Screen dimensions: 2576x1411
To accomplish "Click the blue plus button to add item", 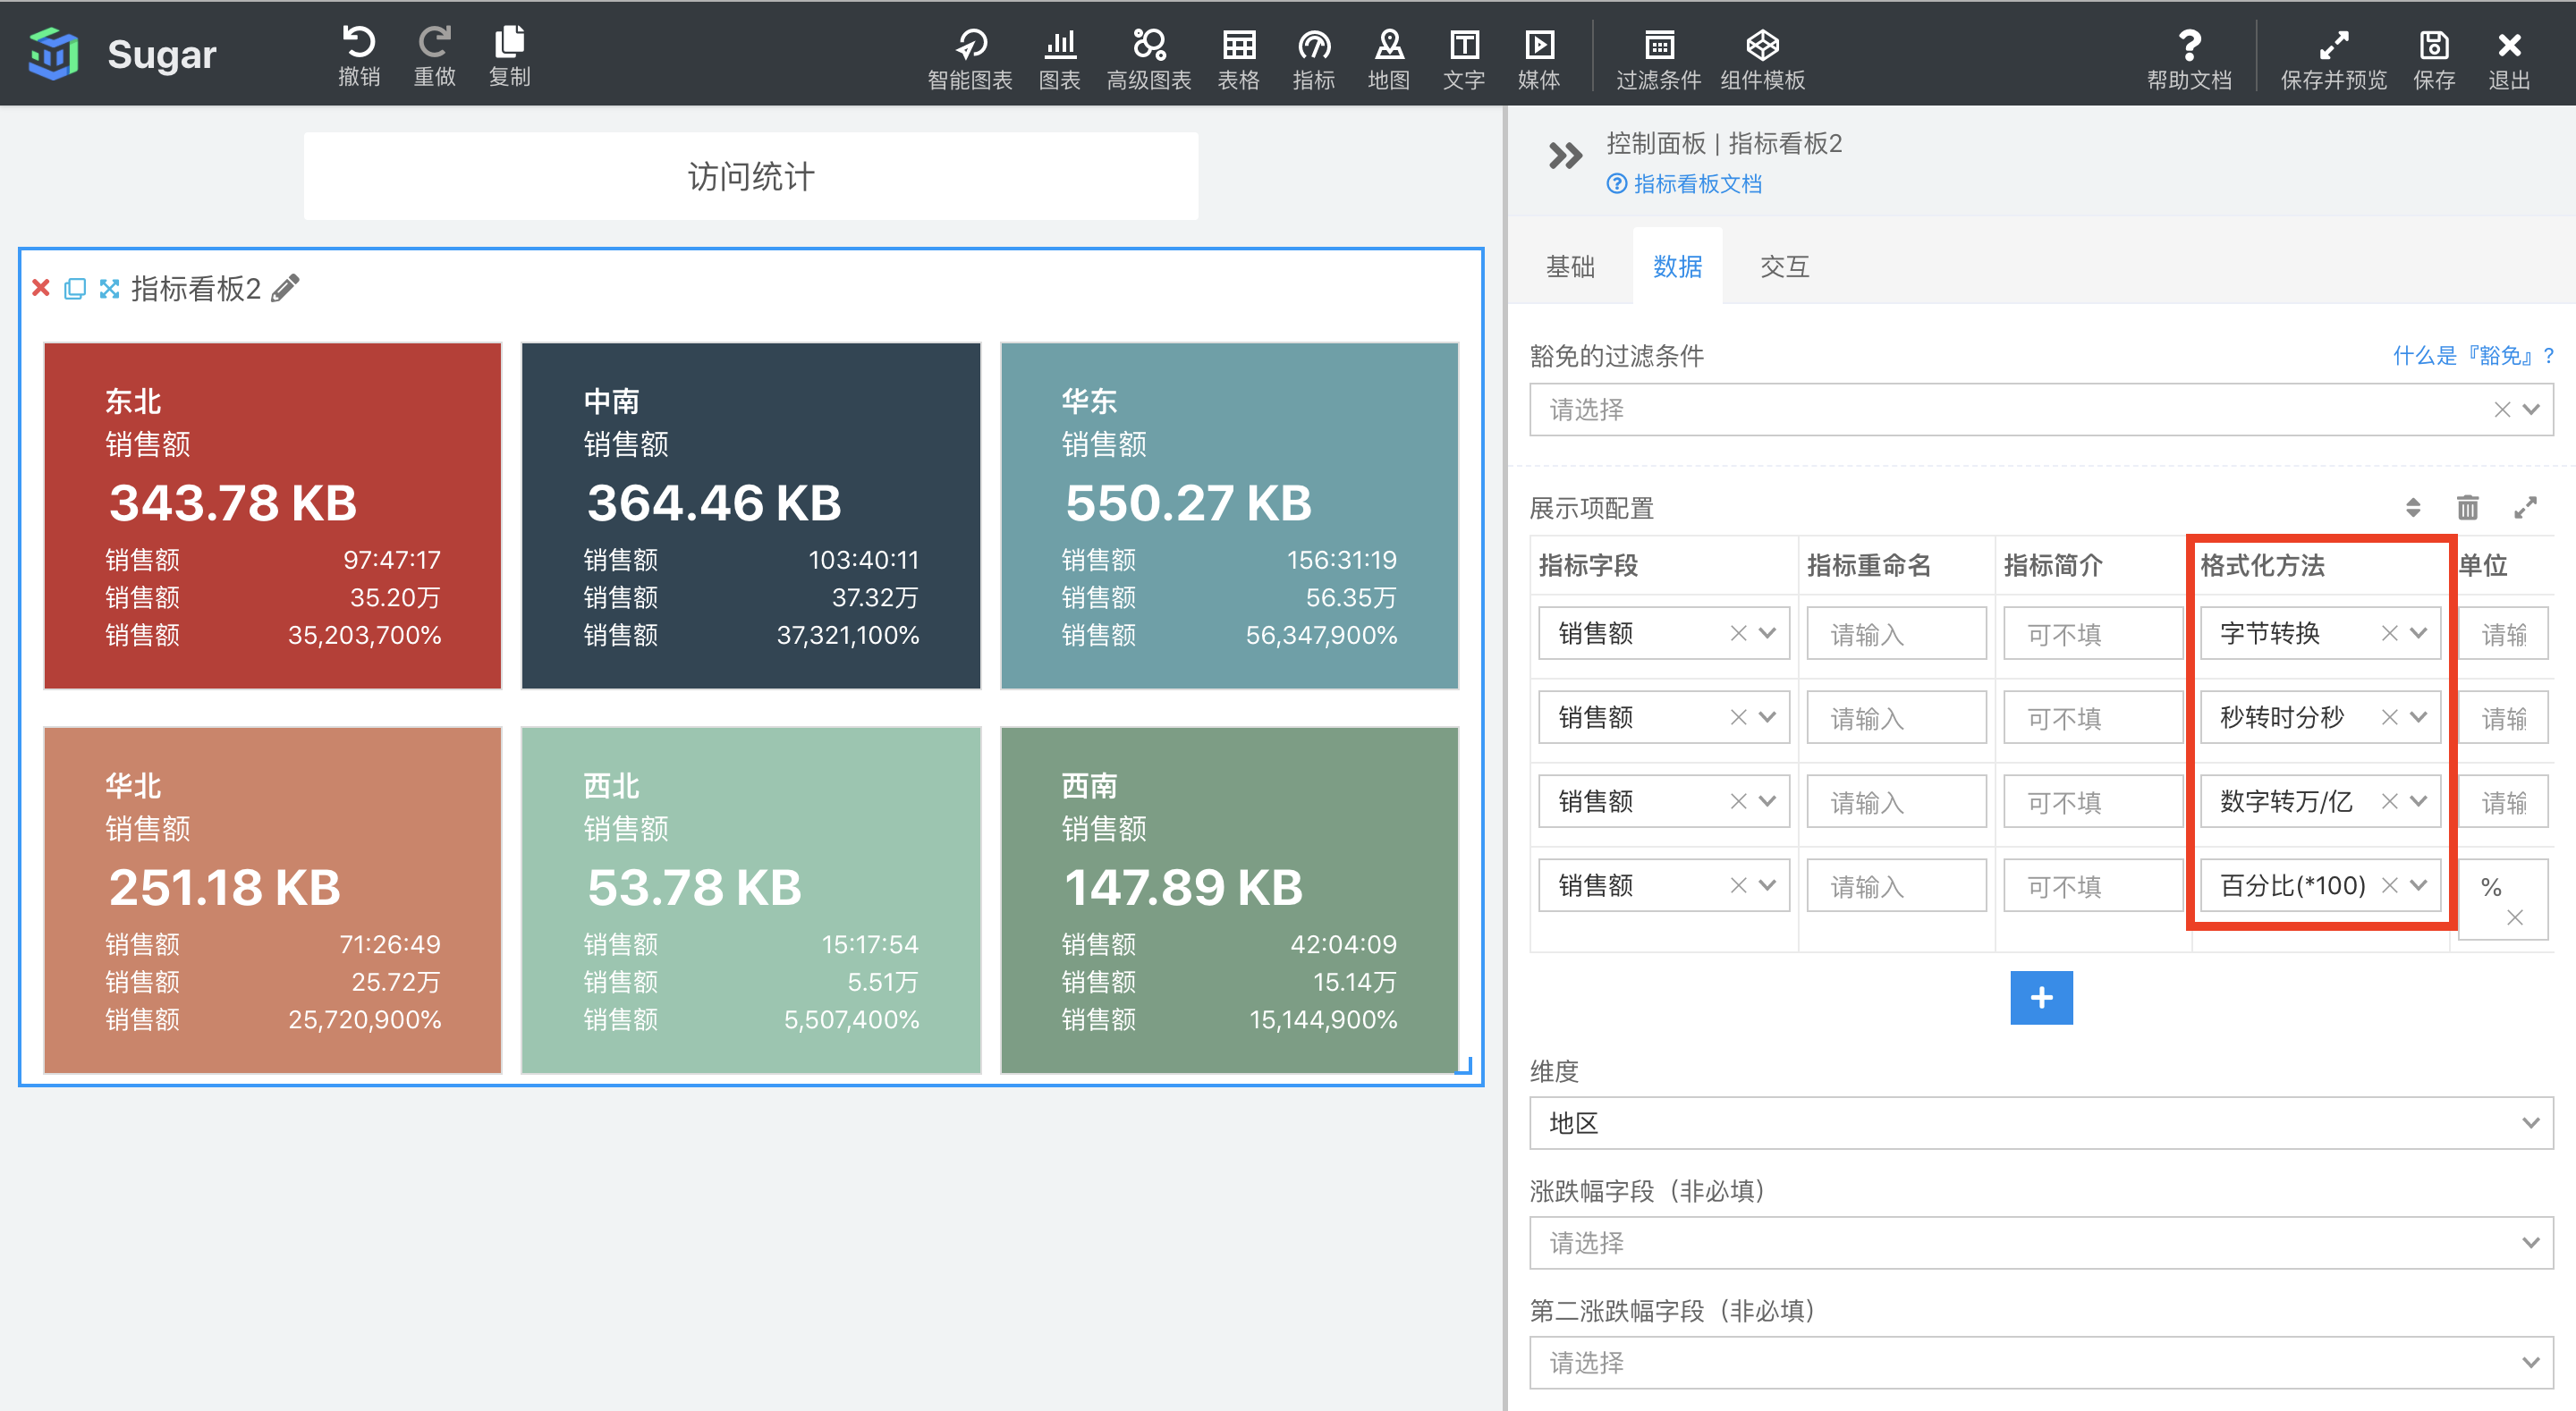I will pos(2041,997).
